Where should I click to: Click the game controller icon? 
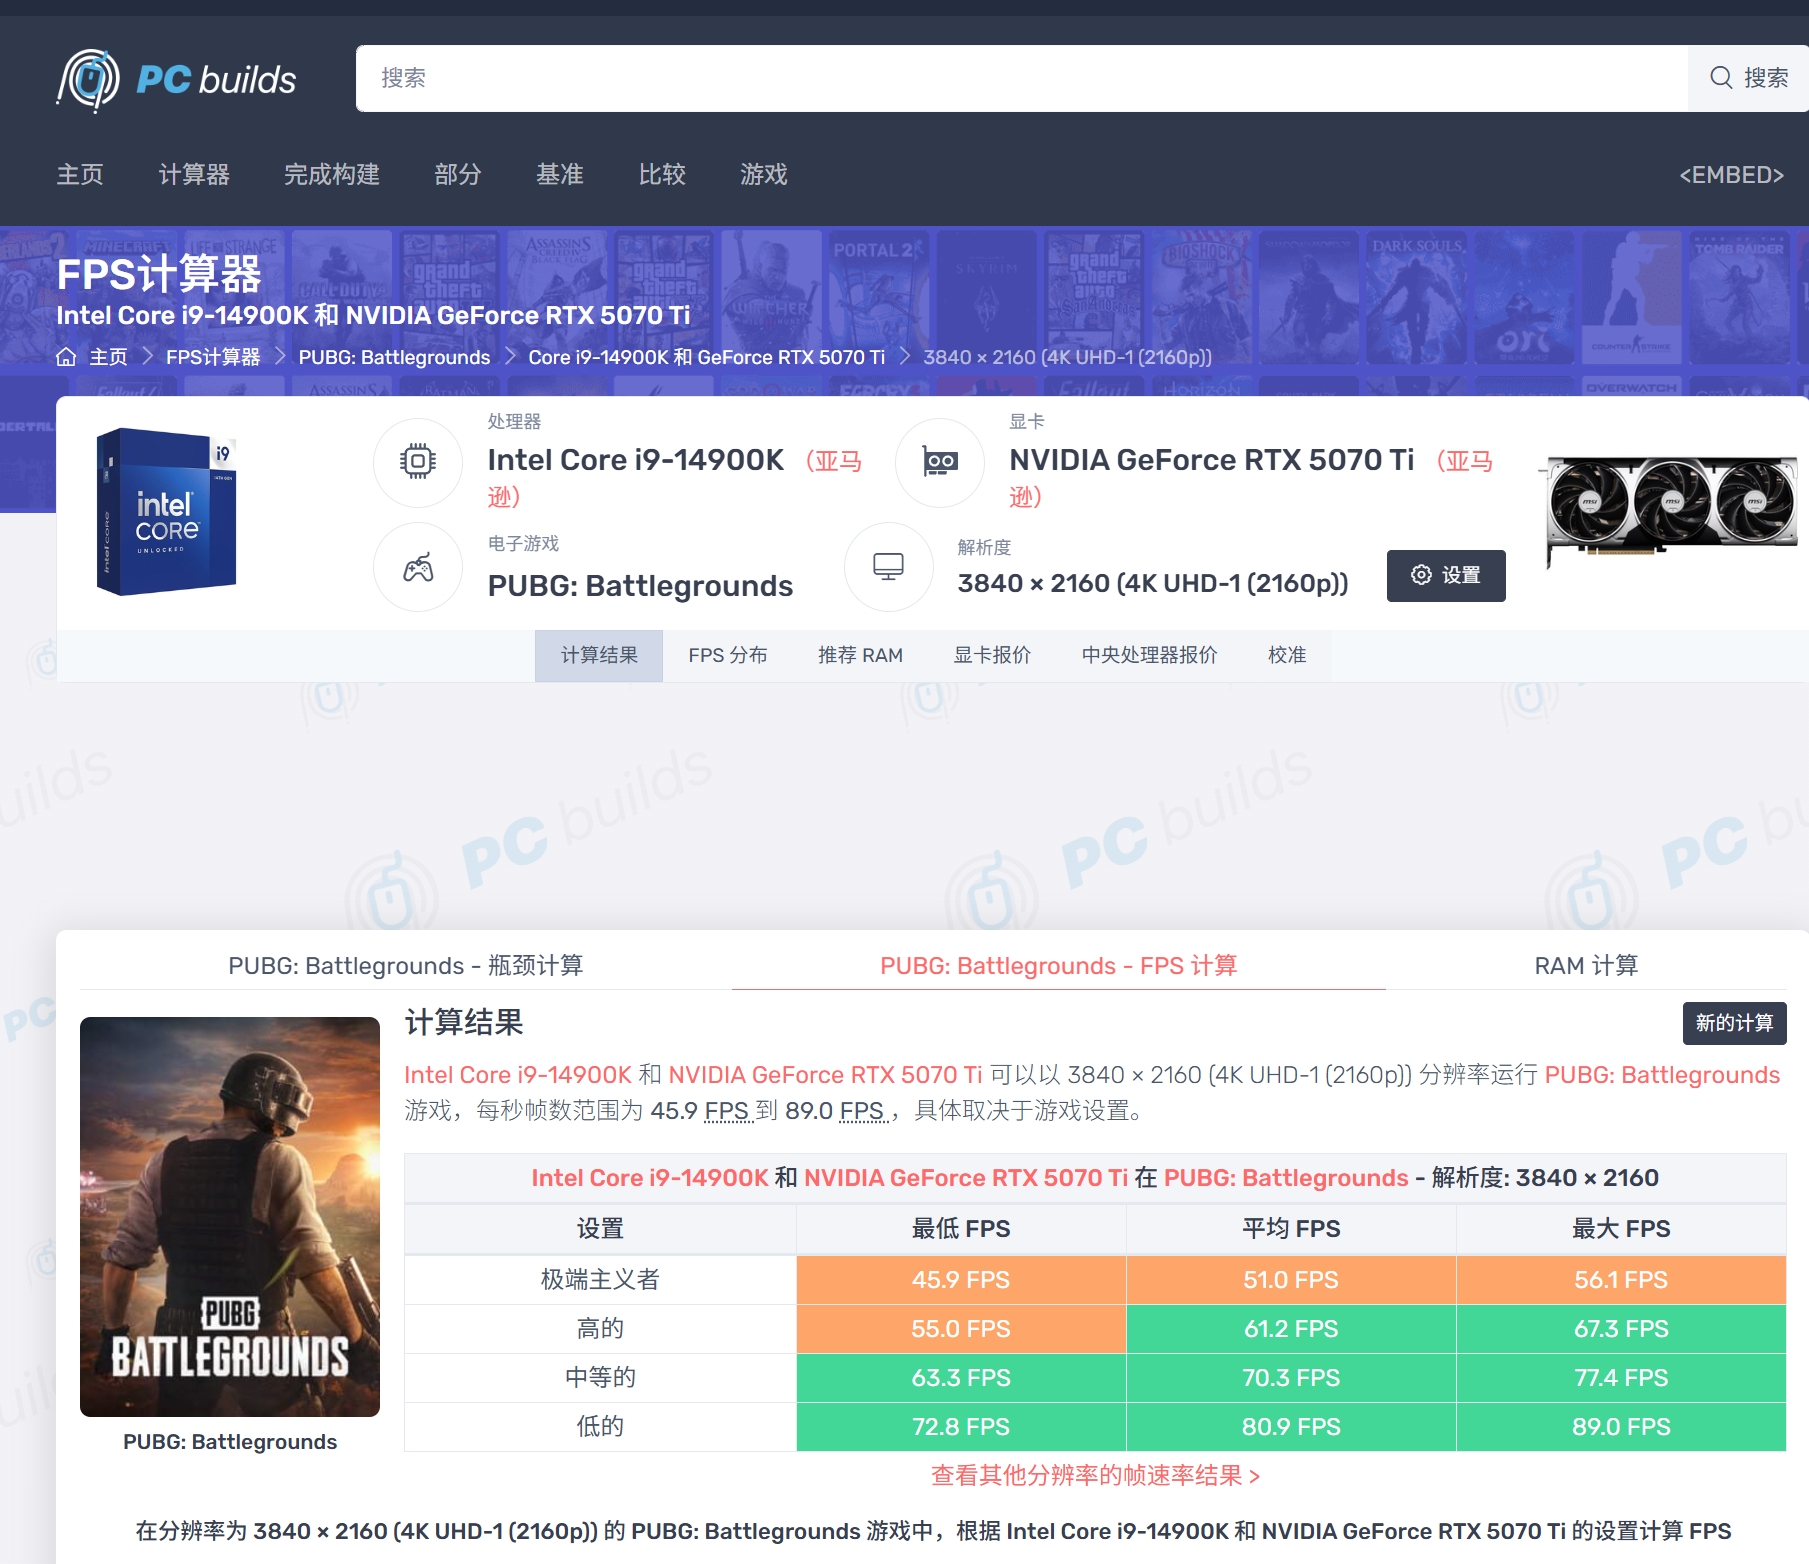pyautogui.click(x=418, y=568)
